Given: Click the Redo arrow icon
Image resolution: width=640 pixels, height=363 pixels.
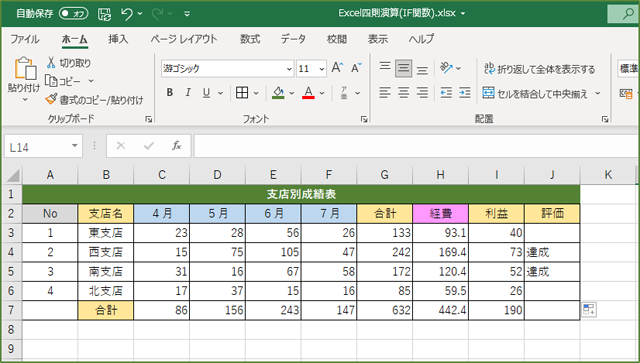Looking at the screenshot, I should 157,14.
